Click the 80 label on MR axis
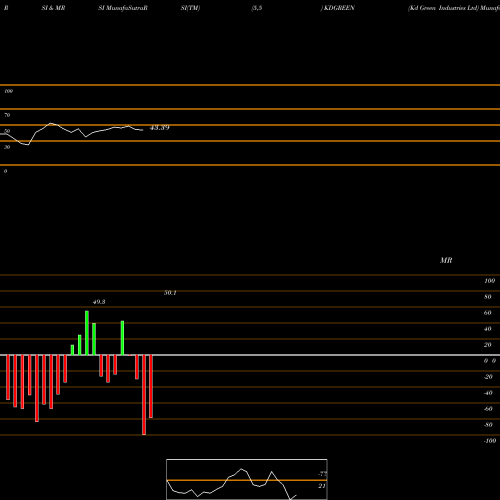500x500 pixels. [488, 297]
